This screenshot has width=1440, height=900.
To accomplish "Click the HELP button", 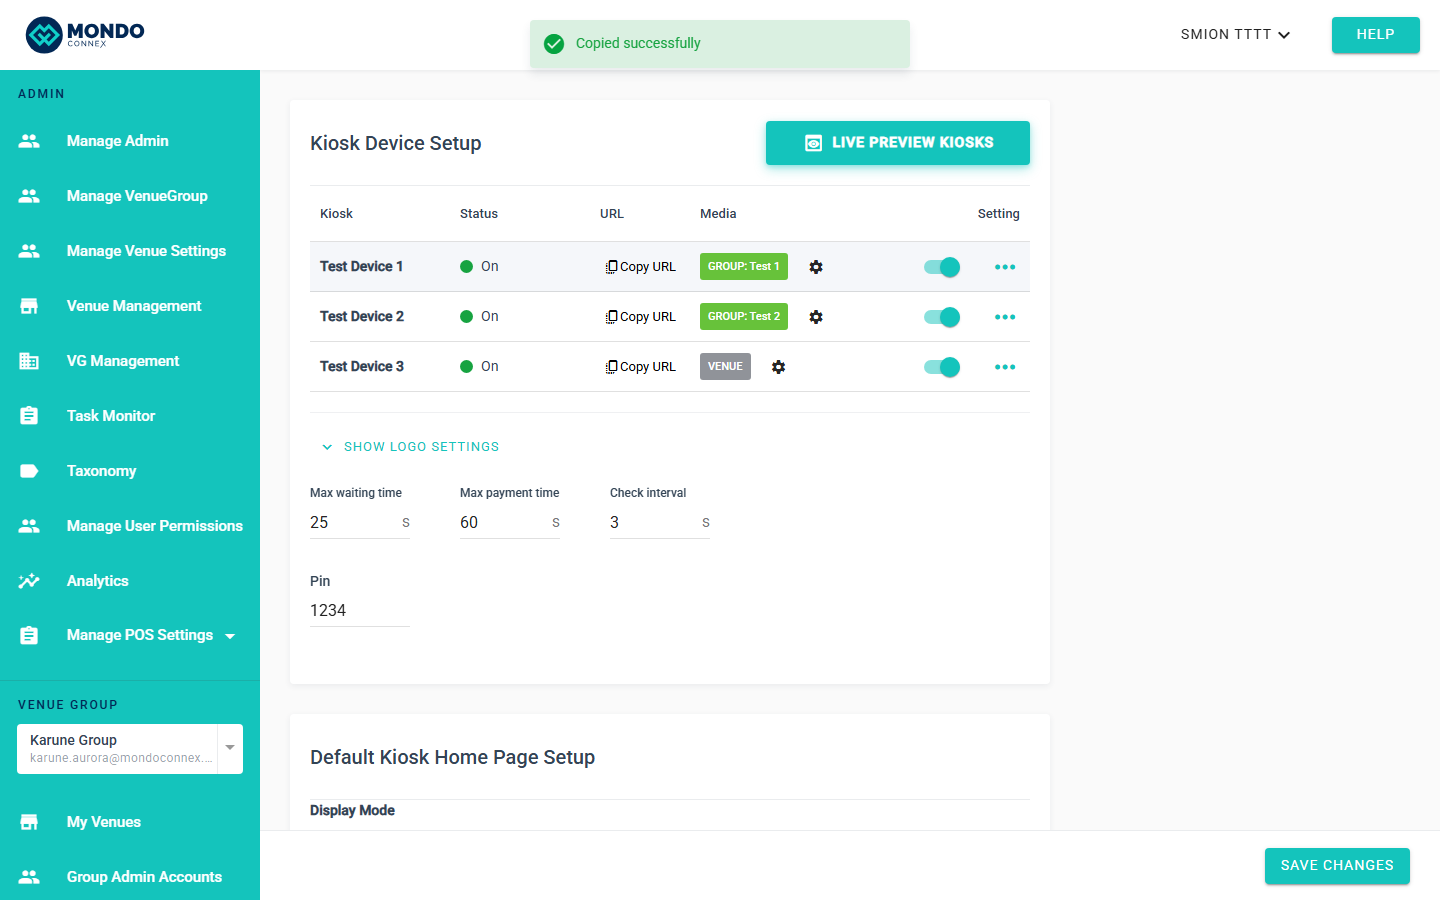I will coord(1375,34).
